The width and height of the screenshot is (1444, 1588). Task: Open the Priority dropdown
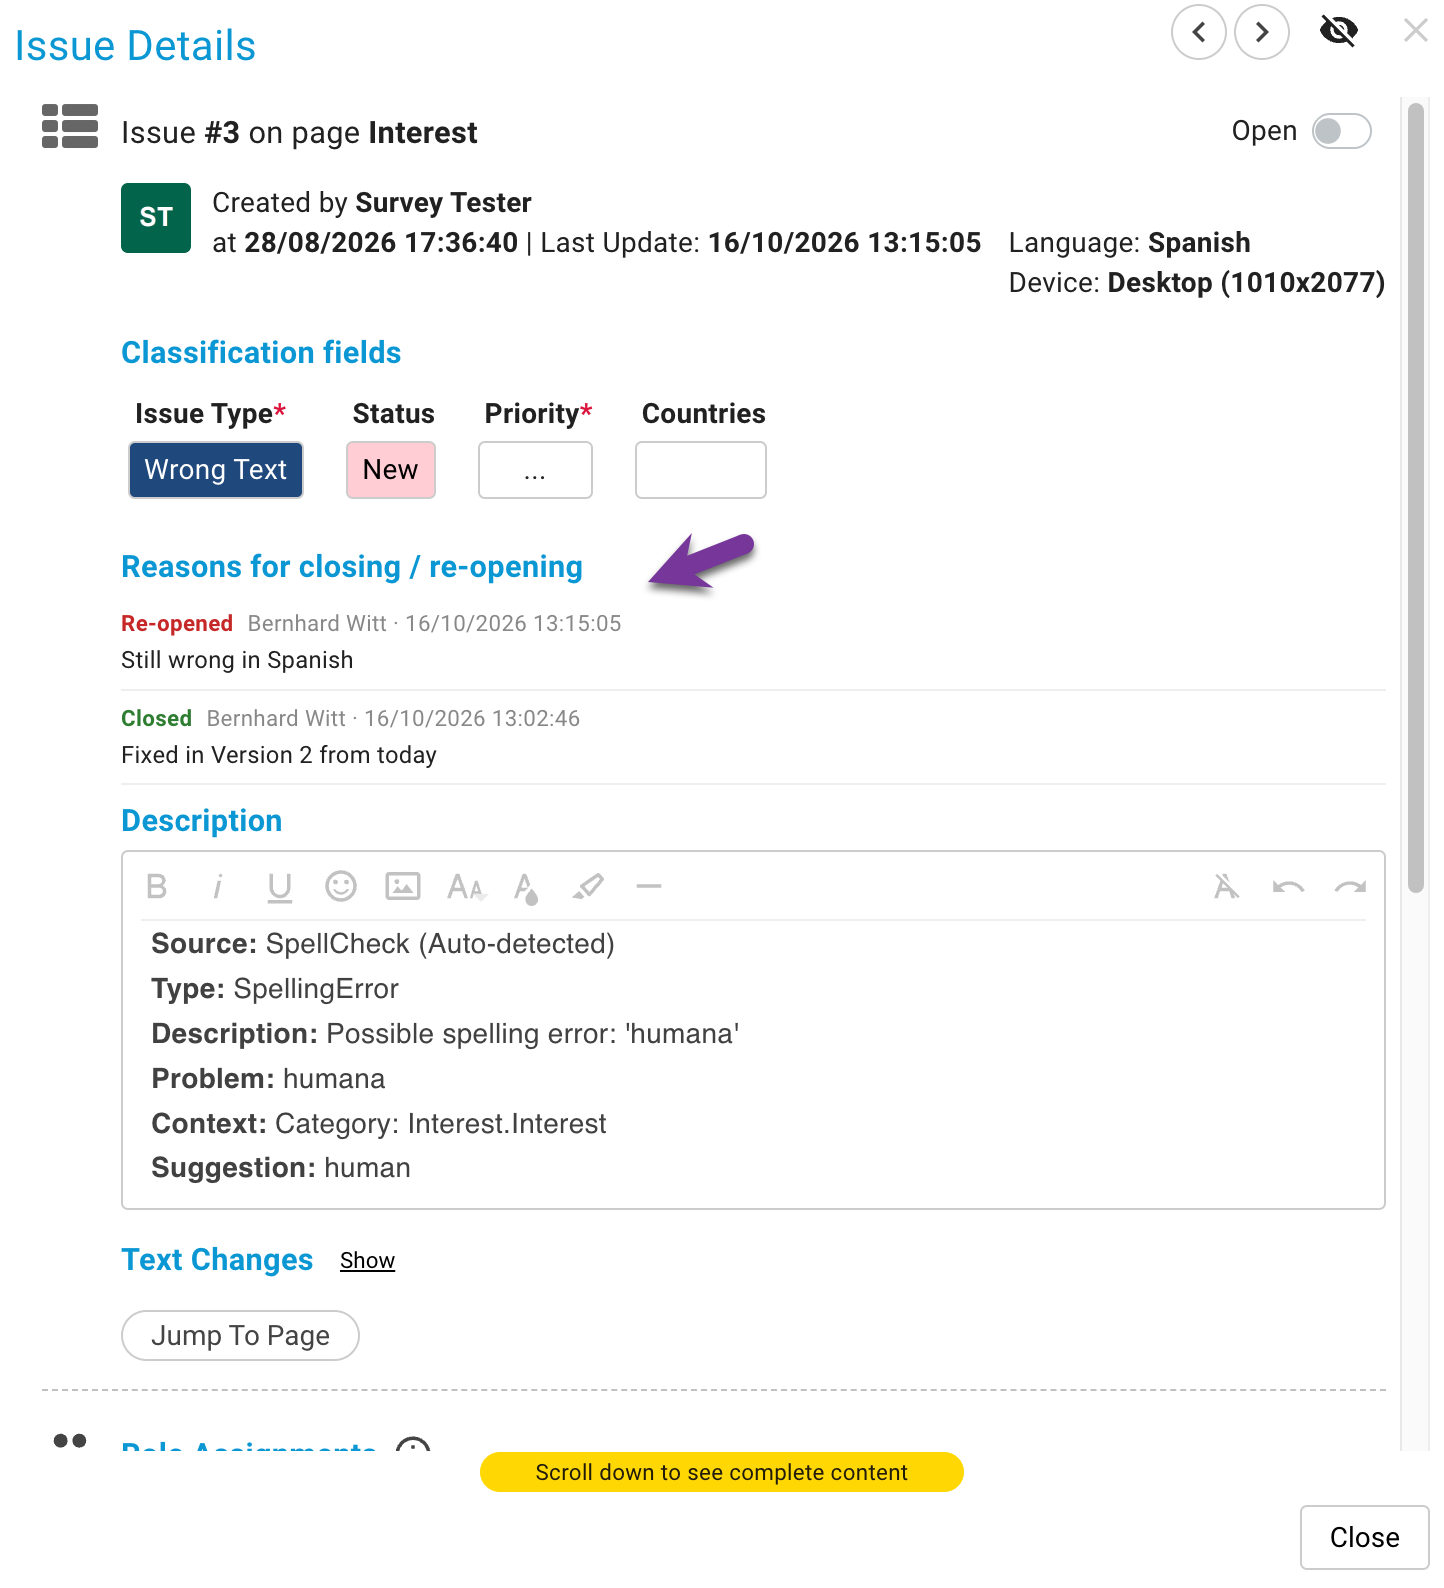[x=535, y=470]
